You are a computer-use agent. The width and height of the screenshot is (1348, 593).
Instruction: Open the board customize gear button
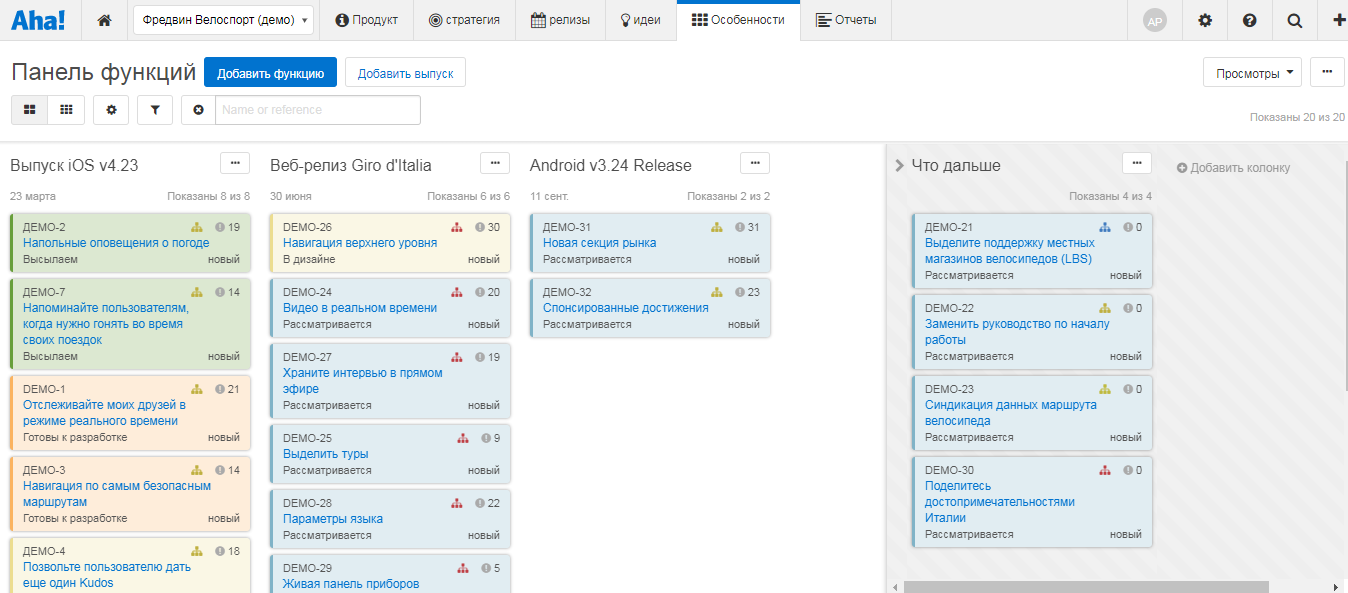click(111, 110)
